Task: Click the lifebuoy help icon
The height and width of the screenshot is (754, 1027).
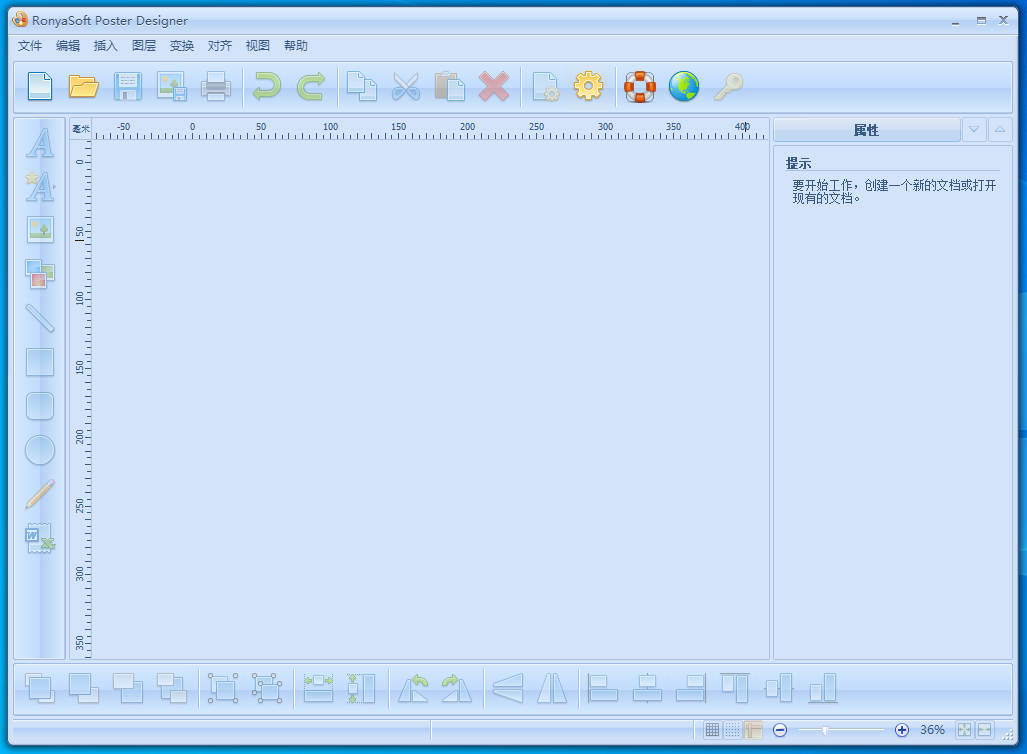Action: [x=640, y=87]
